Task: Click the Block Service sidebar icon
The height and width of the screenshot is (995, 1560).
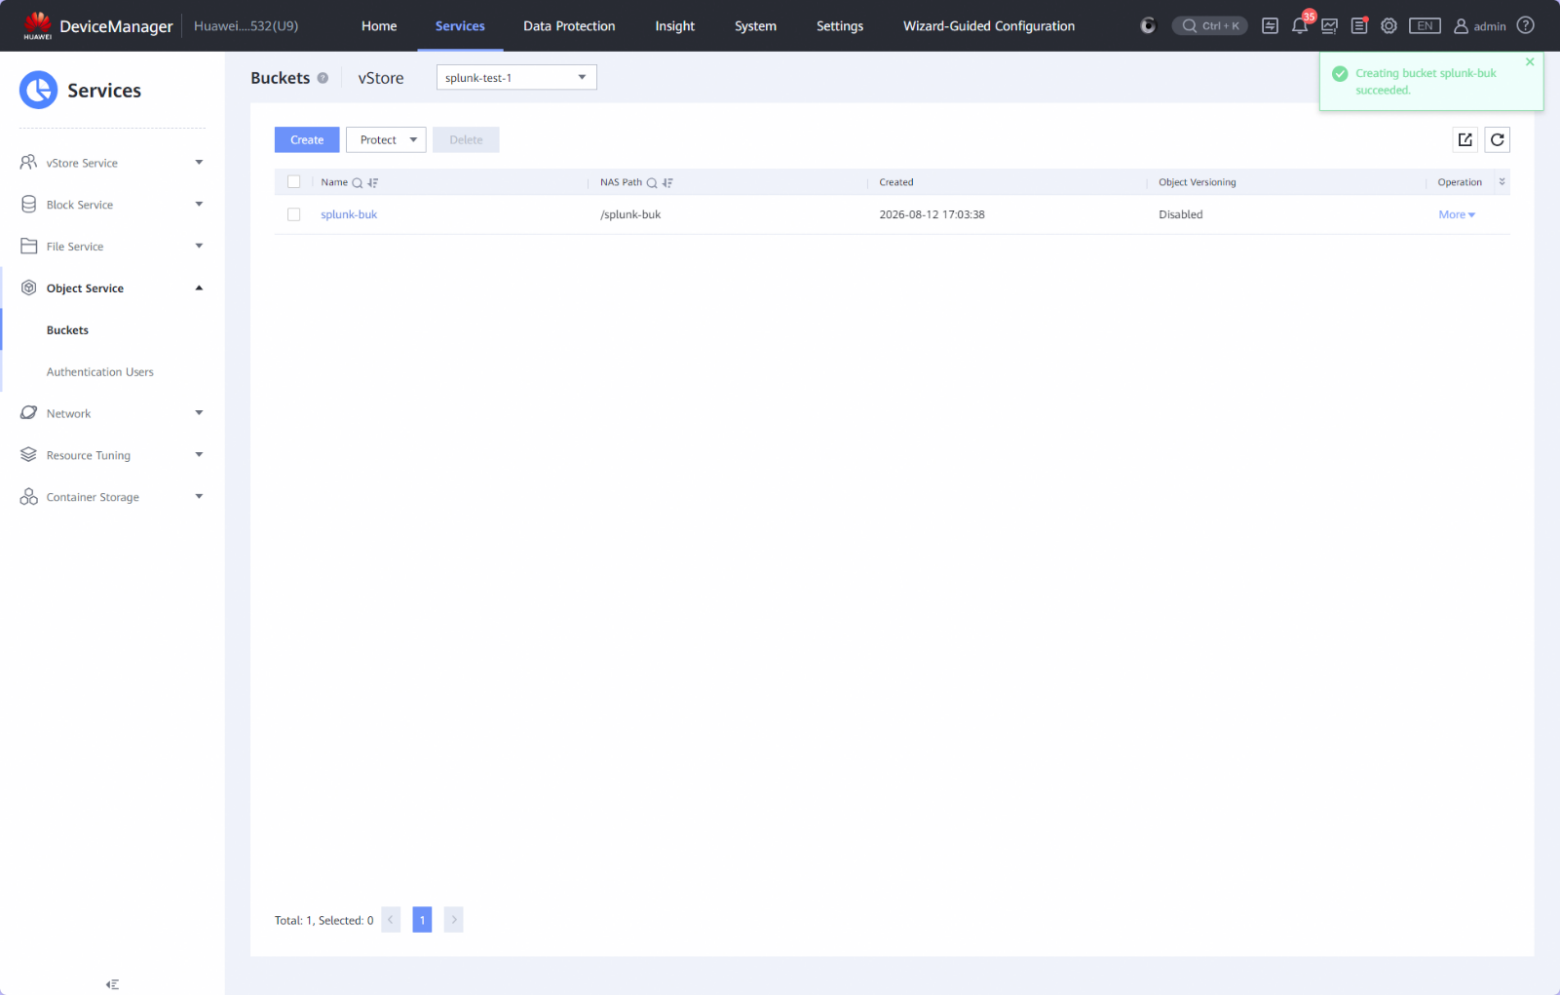Action: click(x=29, y=204)
